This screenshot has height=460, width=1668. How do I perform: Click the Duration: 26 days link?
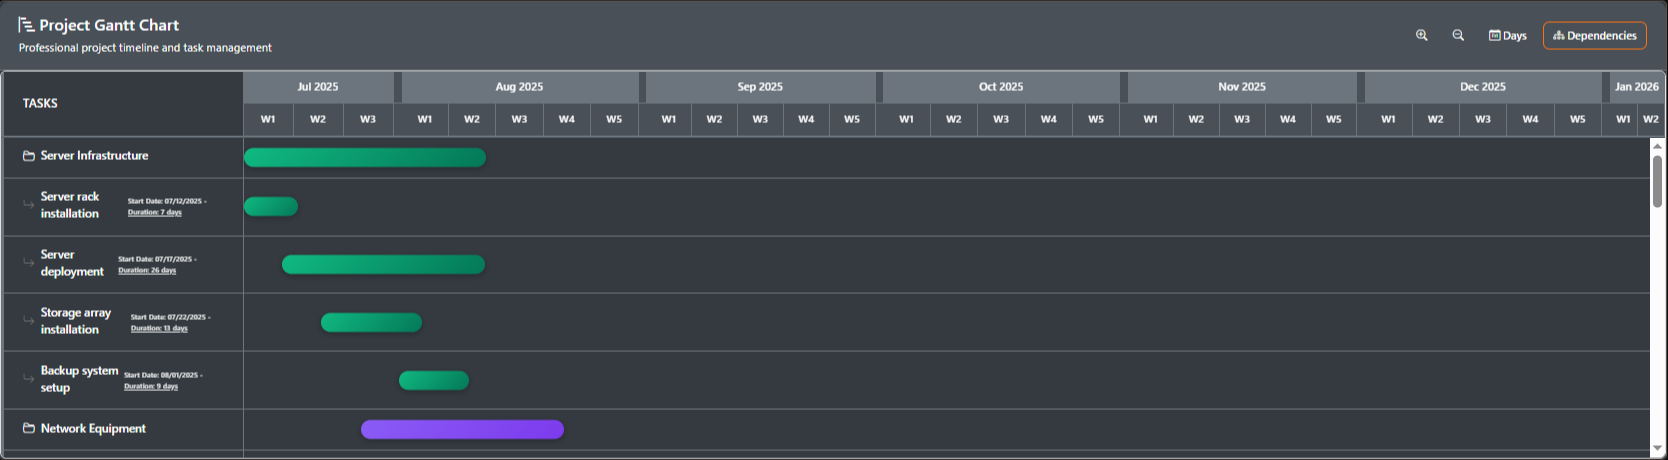pyautogui.click(x=147, y=271)
